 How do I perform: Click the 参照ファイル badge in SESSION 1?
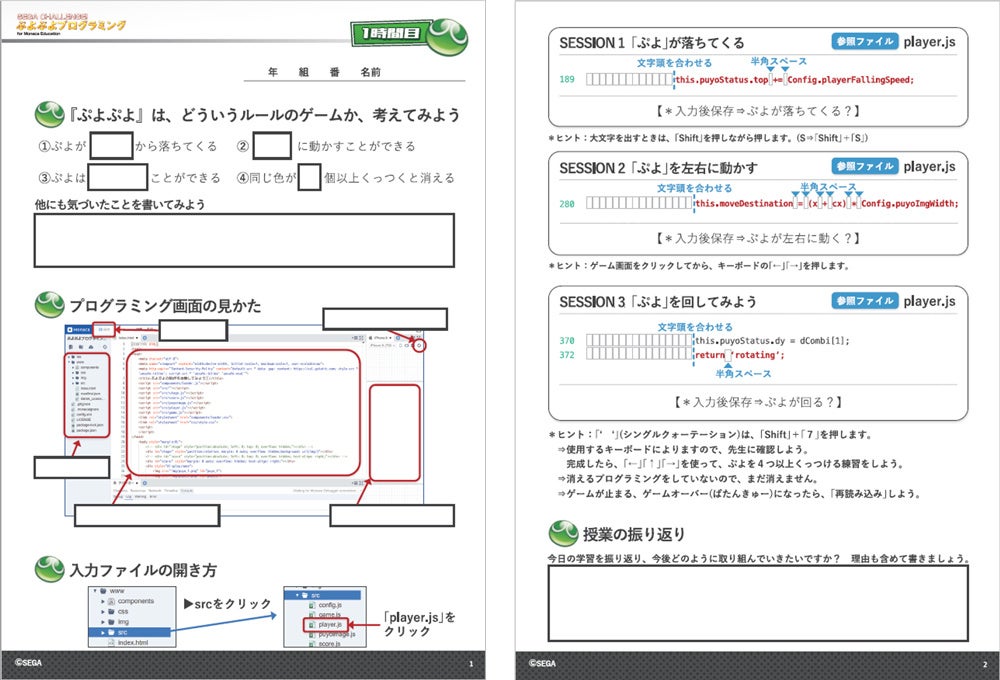coord(865,41)
